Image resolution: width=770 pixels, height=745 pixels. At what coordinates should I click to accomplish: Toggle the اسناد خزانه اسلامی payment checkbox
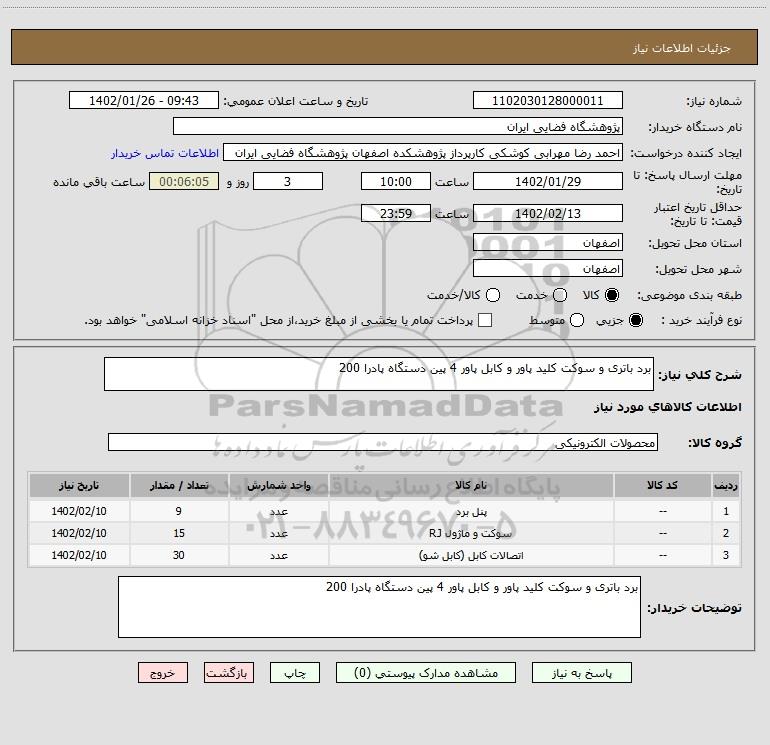(x=485, y=320)
